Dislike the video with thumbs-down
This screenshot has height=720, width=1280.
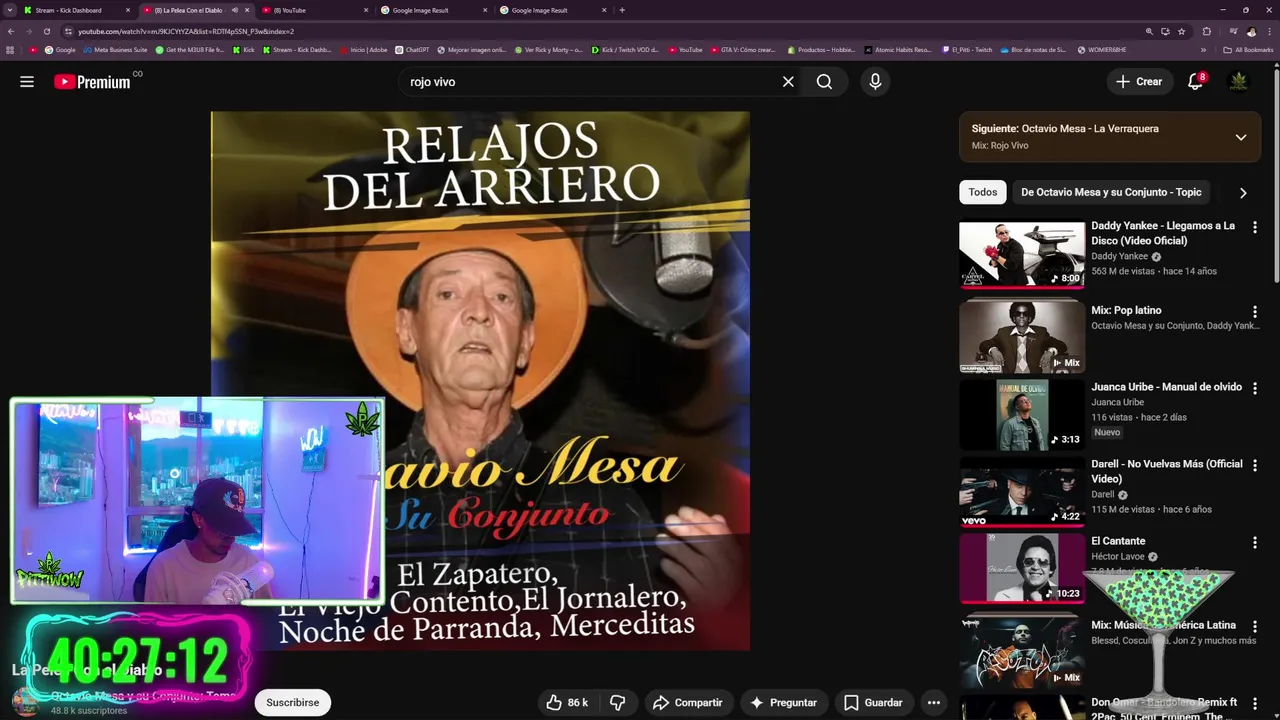coord(618,703)
